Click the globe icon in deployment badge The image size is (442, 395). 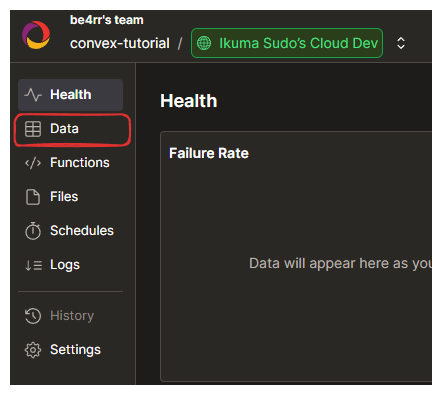pos(204,43)
